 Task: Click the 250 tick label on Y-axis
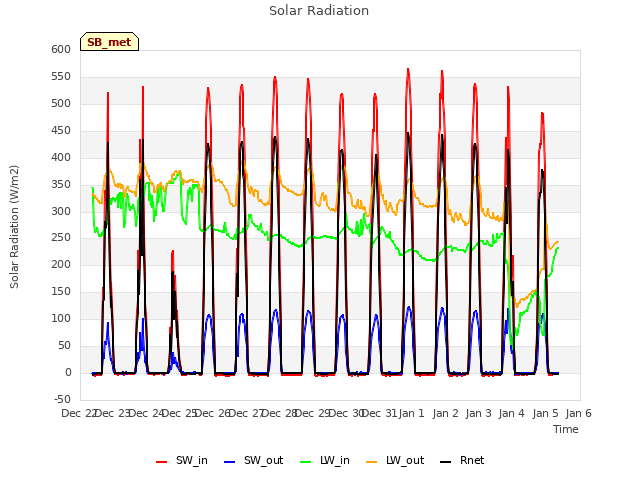pyautogui.click(x=61, y=238)
